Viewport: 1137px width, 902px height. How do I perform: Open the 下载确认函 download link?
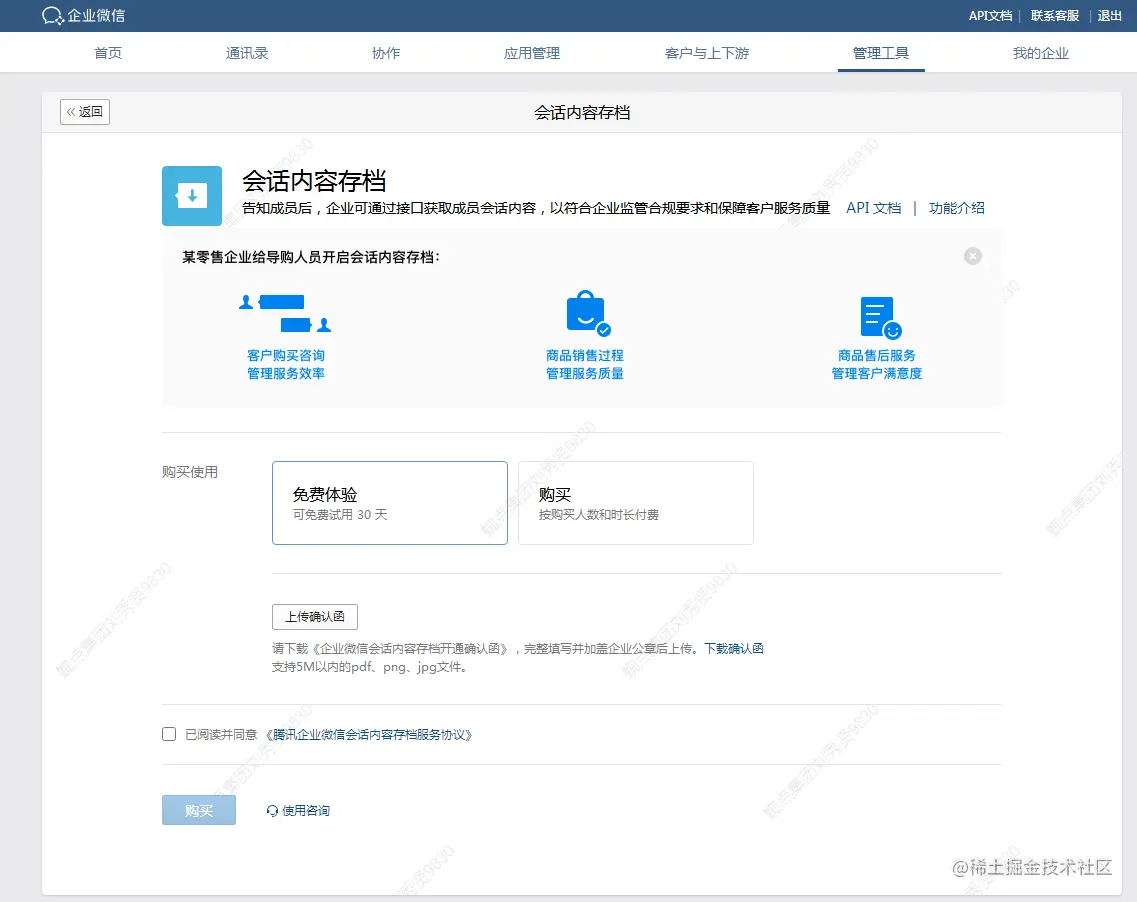tap(734, 648)
